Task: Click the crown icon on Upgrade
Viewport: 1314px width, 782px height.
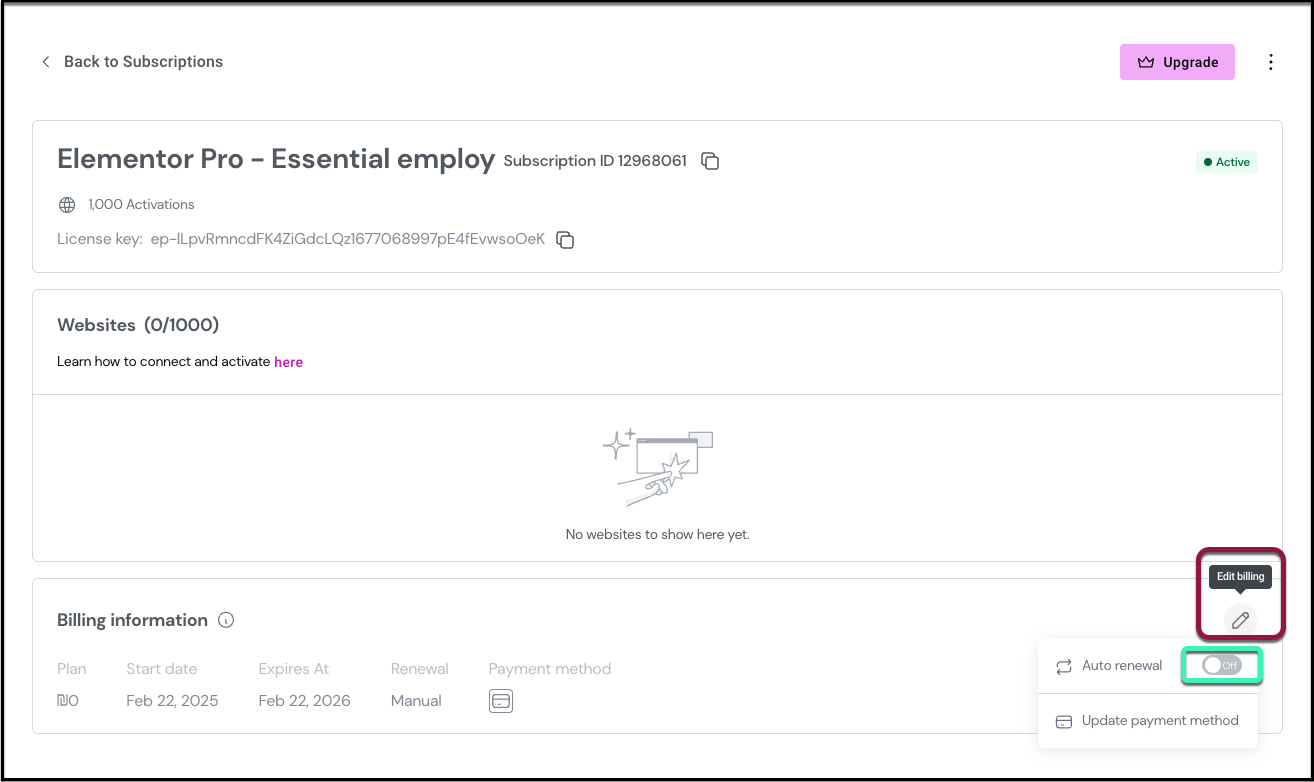Action: (x=1146, y=62)
